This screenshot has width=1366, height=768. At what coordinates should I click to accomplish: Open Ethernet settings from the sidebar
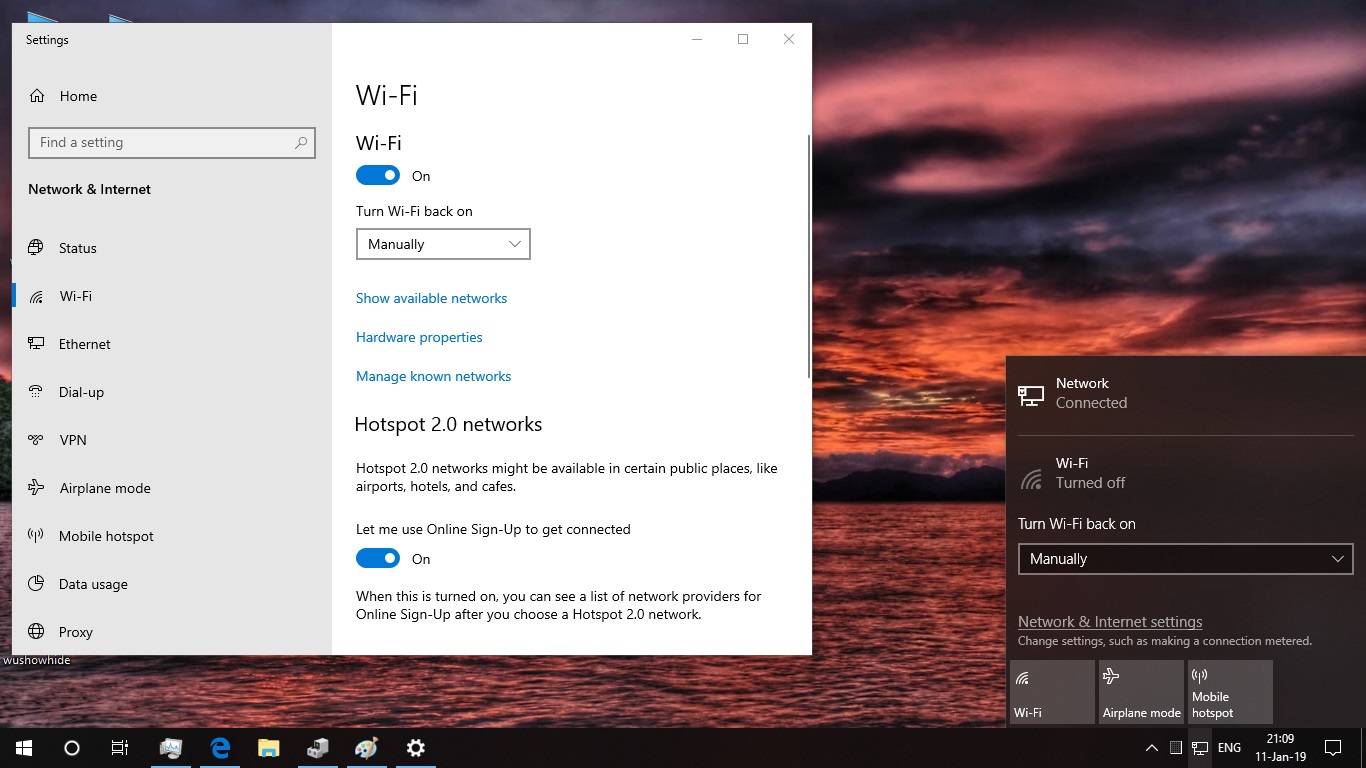(x=85, y=344)
